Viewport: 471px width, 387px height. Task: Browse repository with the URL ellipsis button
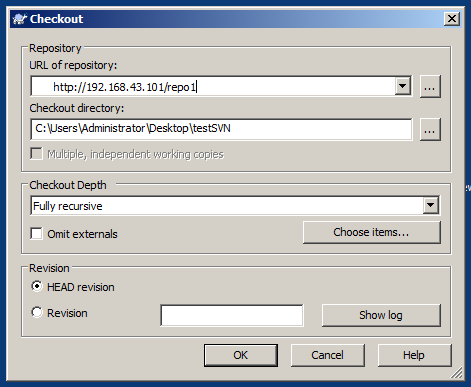(x=430, y=87)
